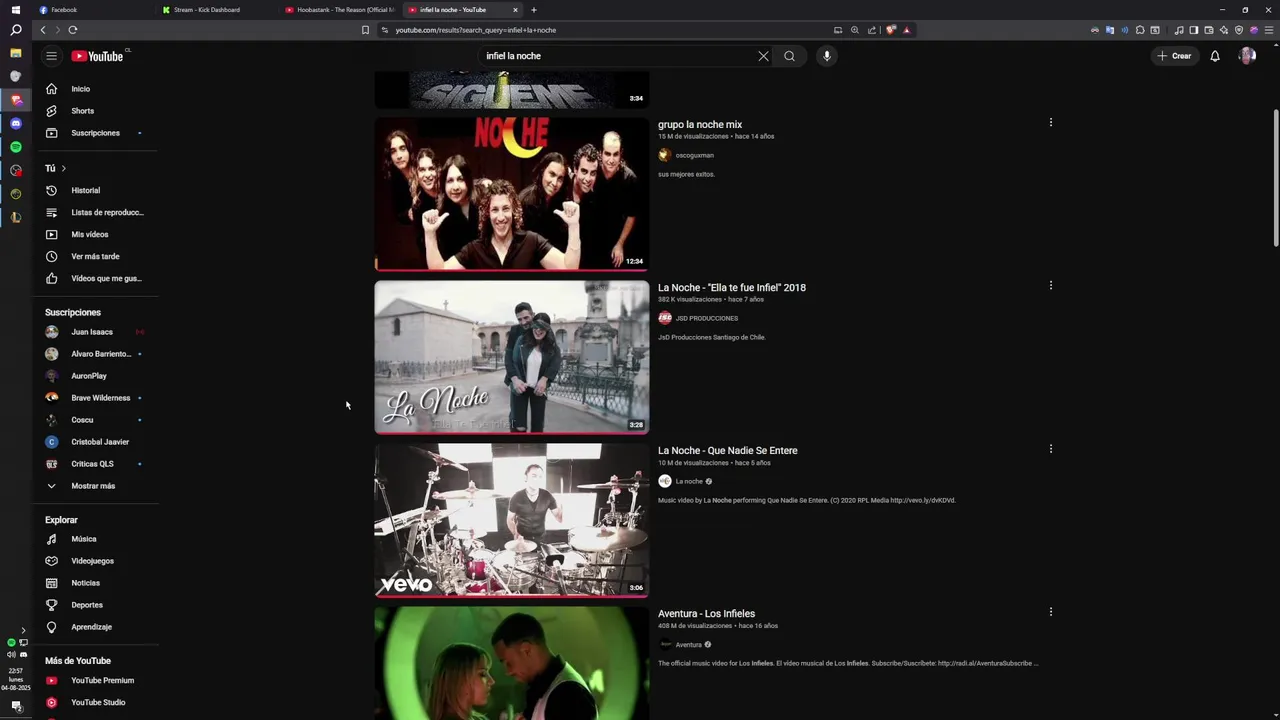Bookmark this page icon in address bar
The width and height of the screenshot is (1280, 720).
[x=365, y=30]
